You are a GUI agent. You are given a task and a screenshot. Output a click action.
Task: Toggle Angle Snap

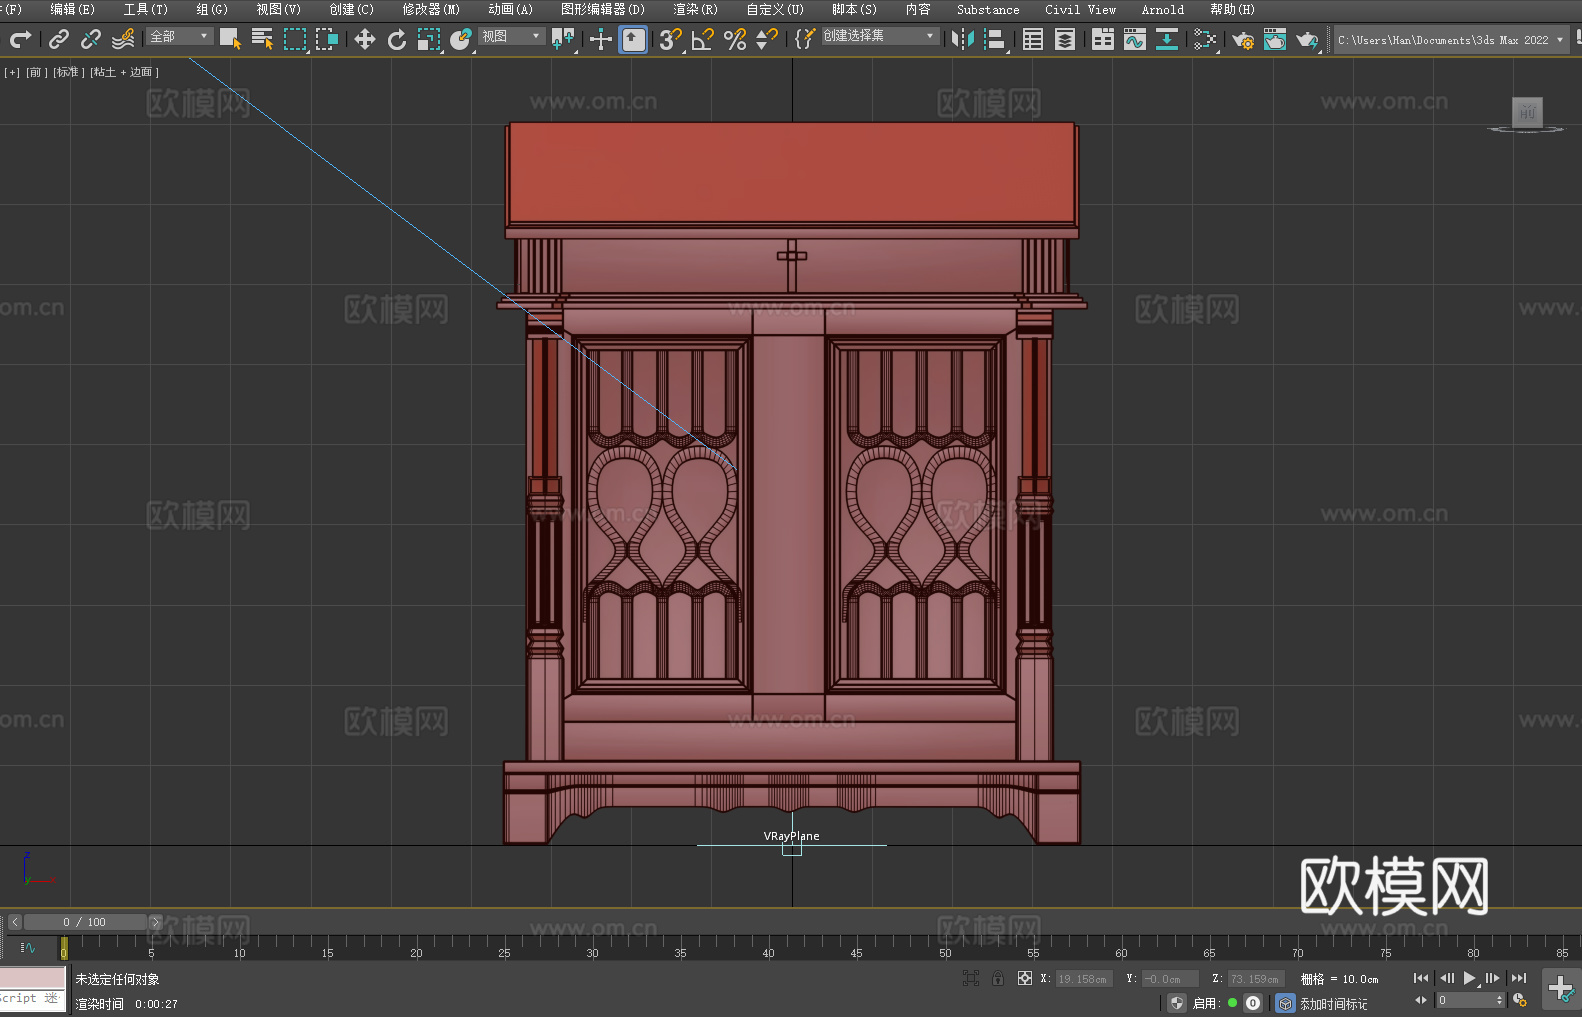pyautogui.click(x=703, y=39)
